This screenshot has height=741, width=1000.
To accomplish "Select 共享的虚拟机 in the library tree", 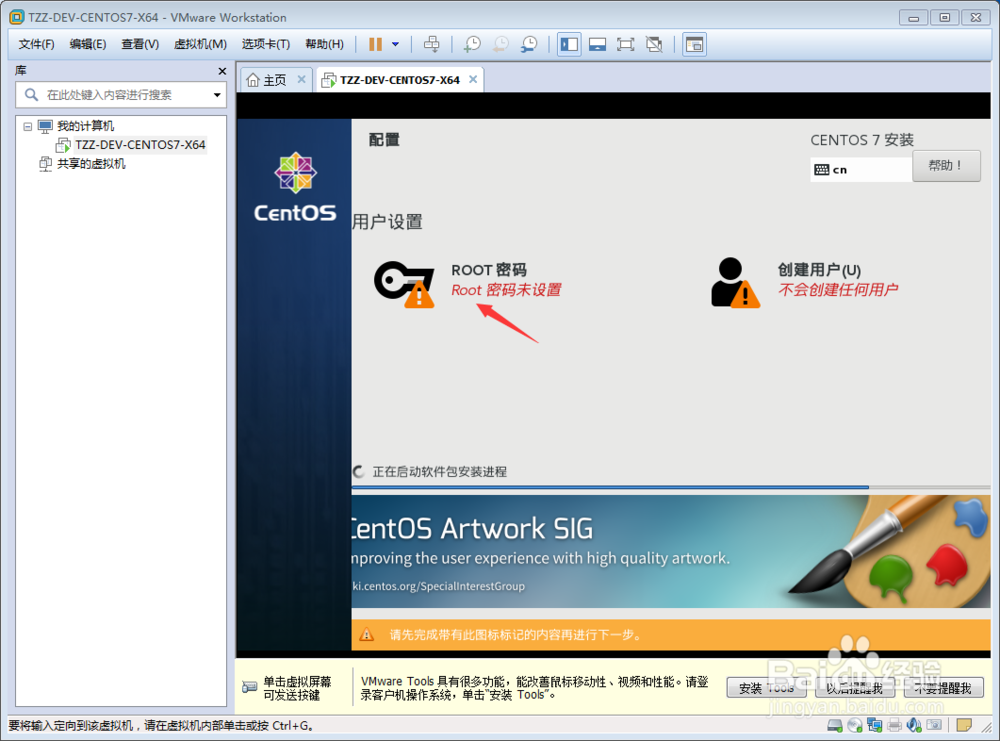I will click(x=91, y=164).
